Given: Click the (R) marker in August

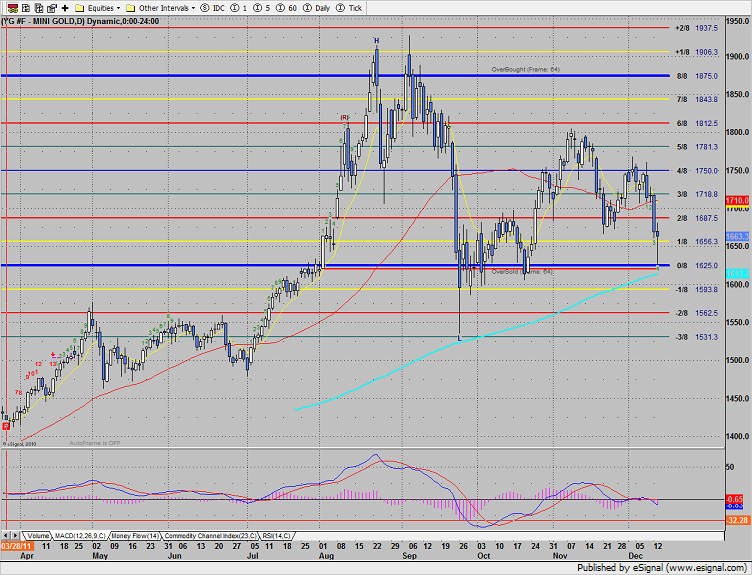Looking at the screenshot, I should (344, 117).
